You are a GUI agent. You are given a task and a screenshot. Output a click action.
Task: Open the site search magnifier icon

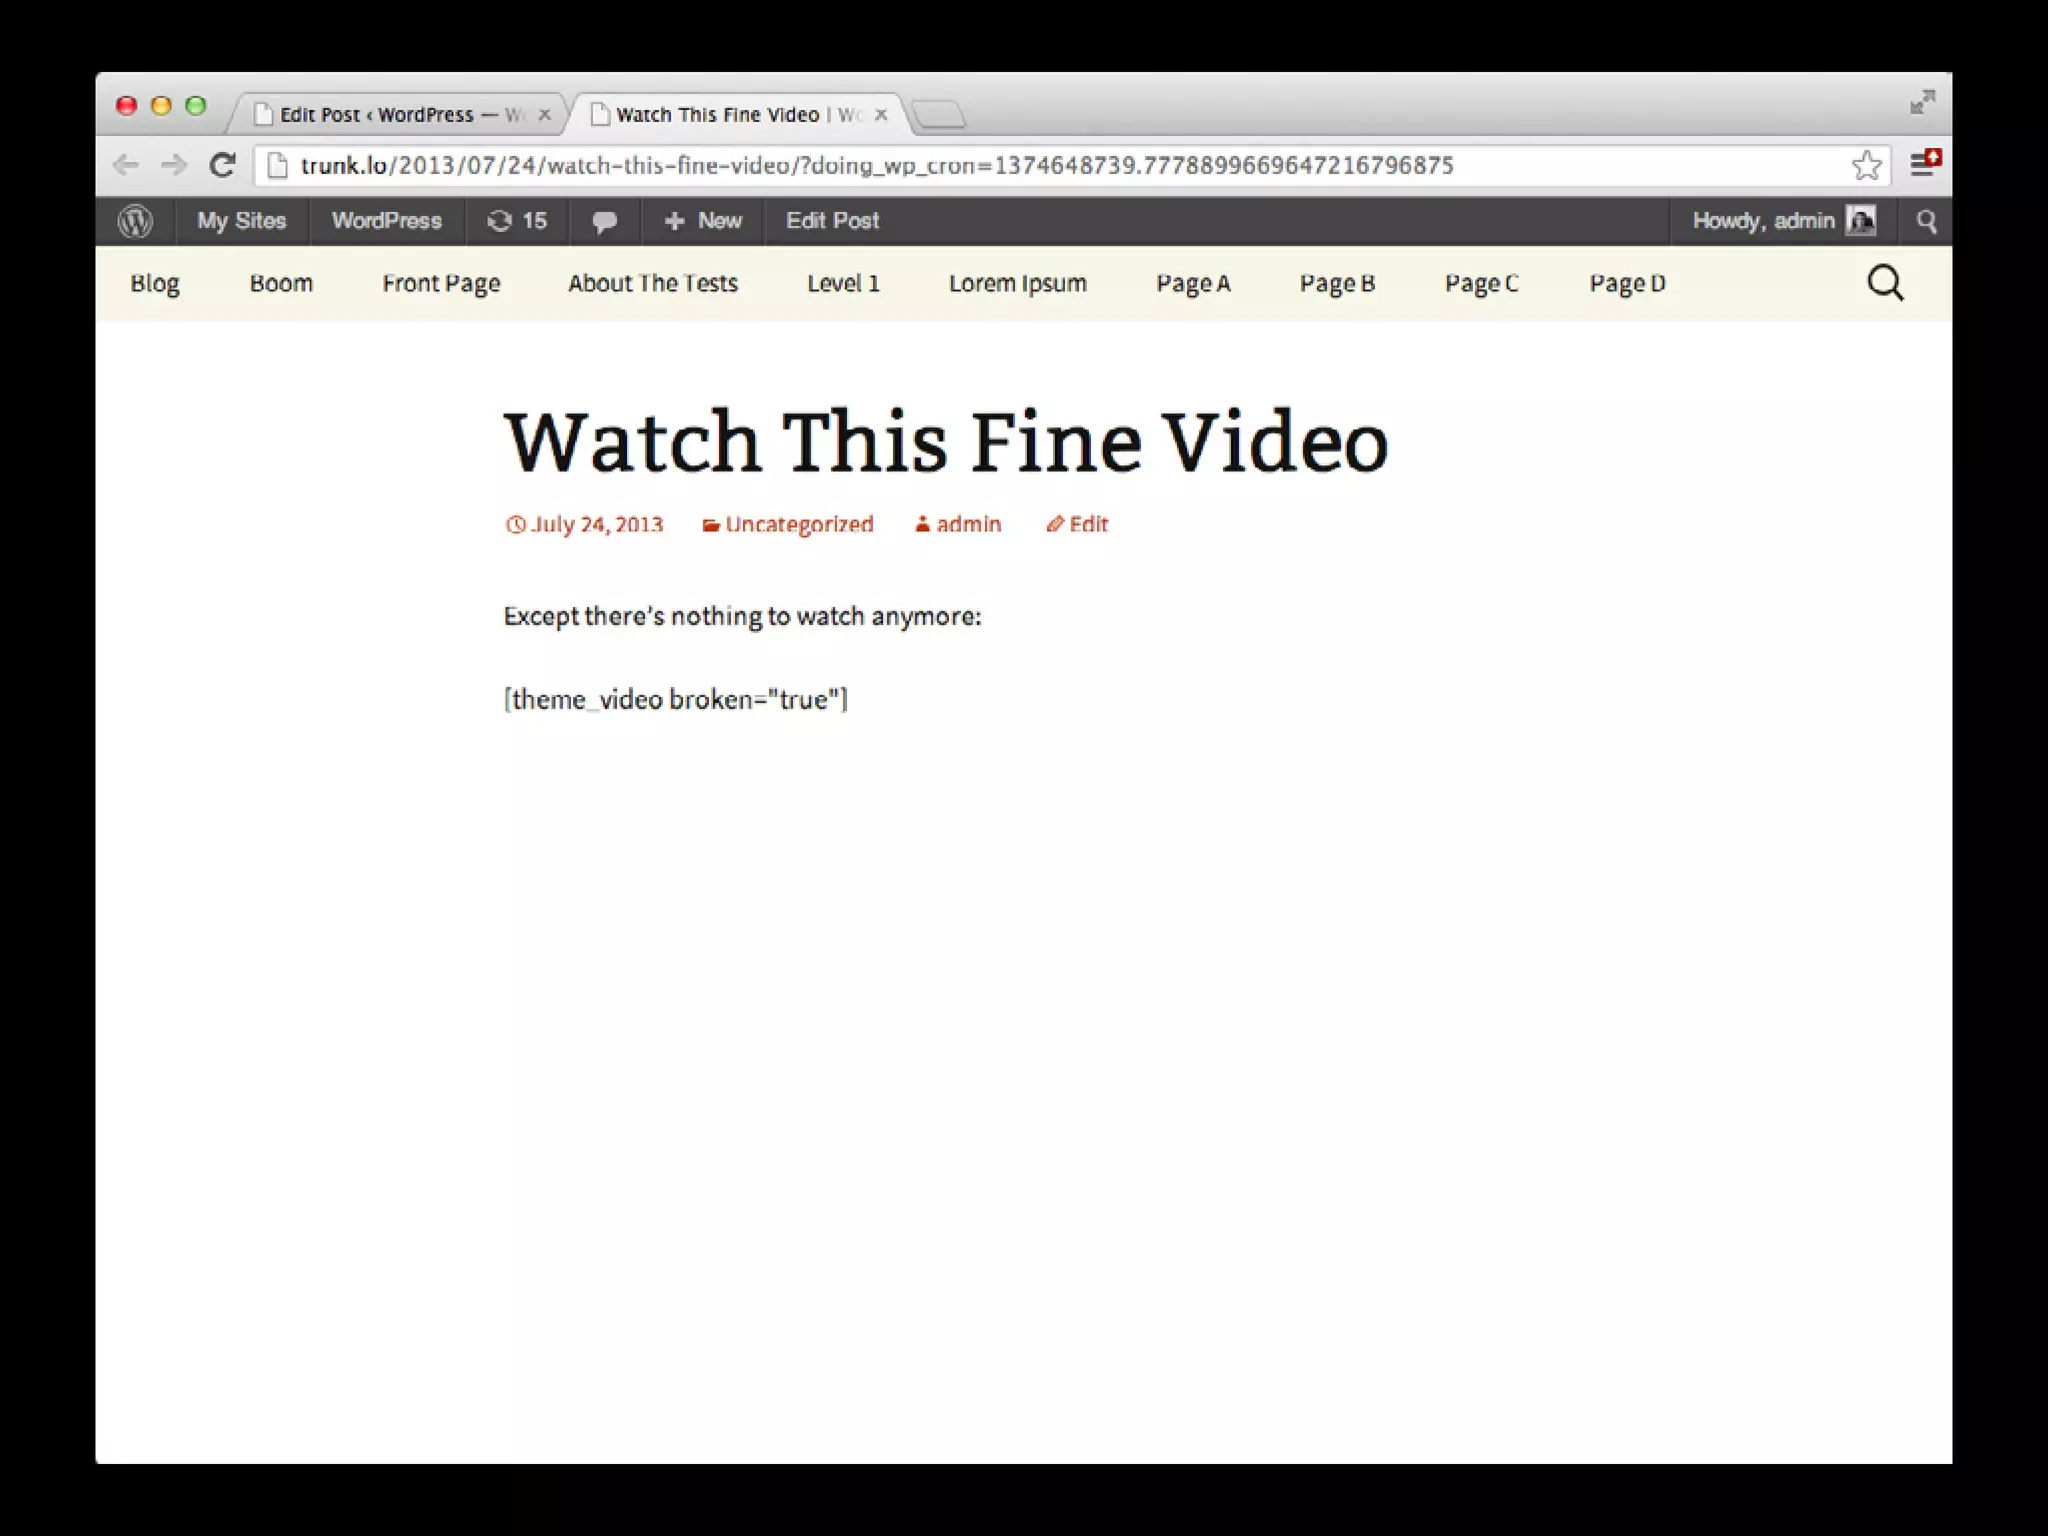1885,283
